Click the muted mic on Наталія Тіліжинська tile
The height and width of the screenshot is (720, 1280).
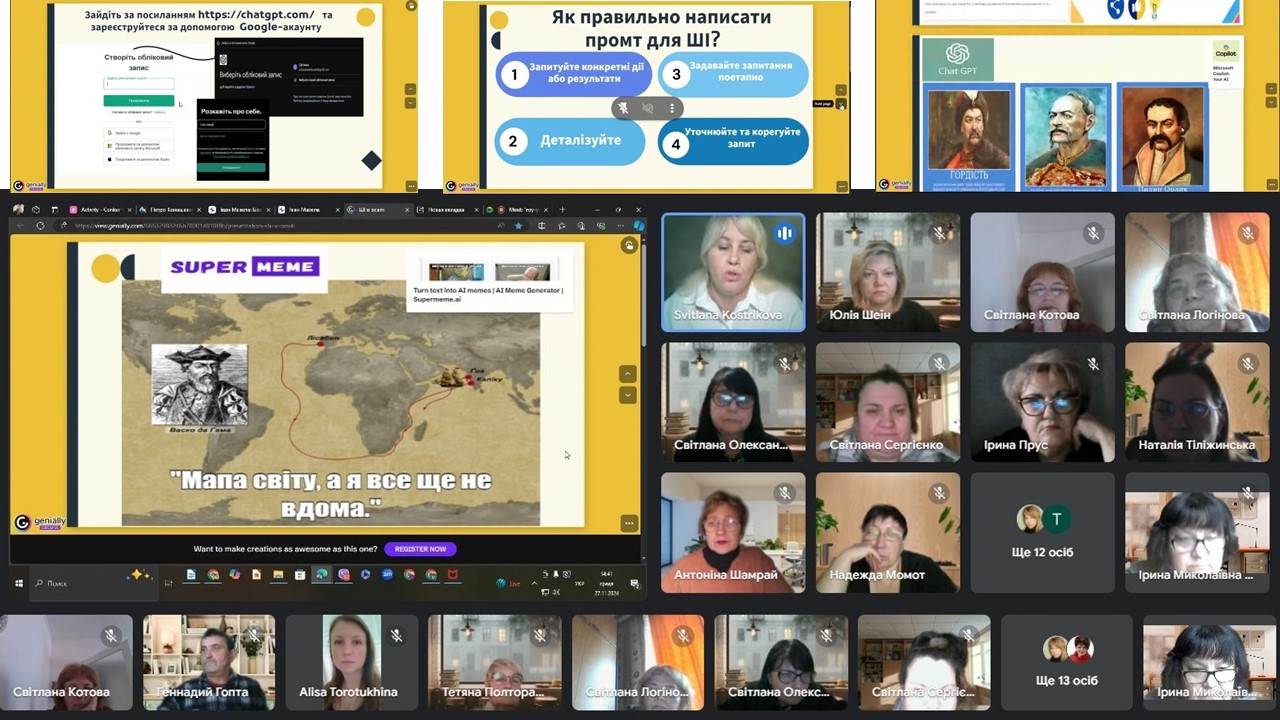click(x=1247, y=364)
